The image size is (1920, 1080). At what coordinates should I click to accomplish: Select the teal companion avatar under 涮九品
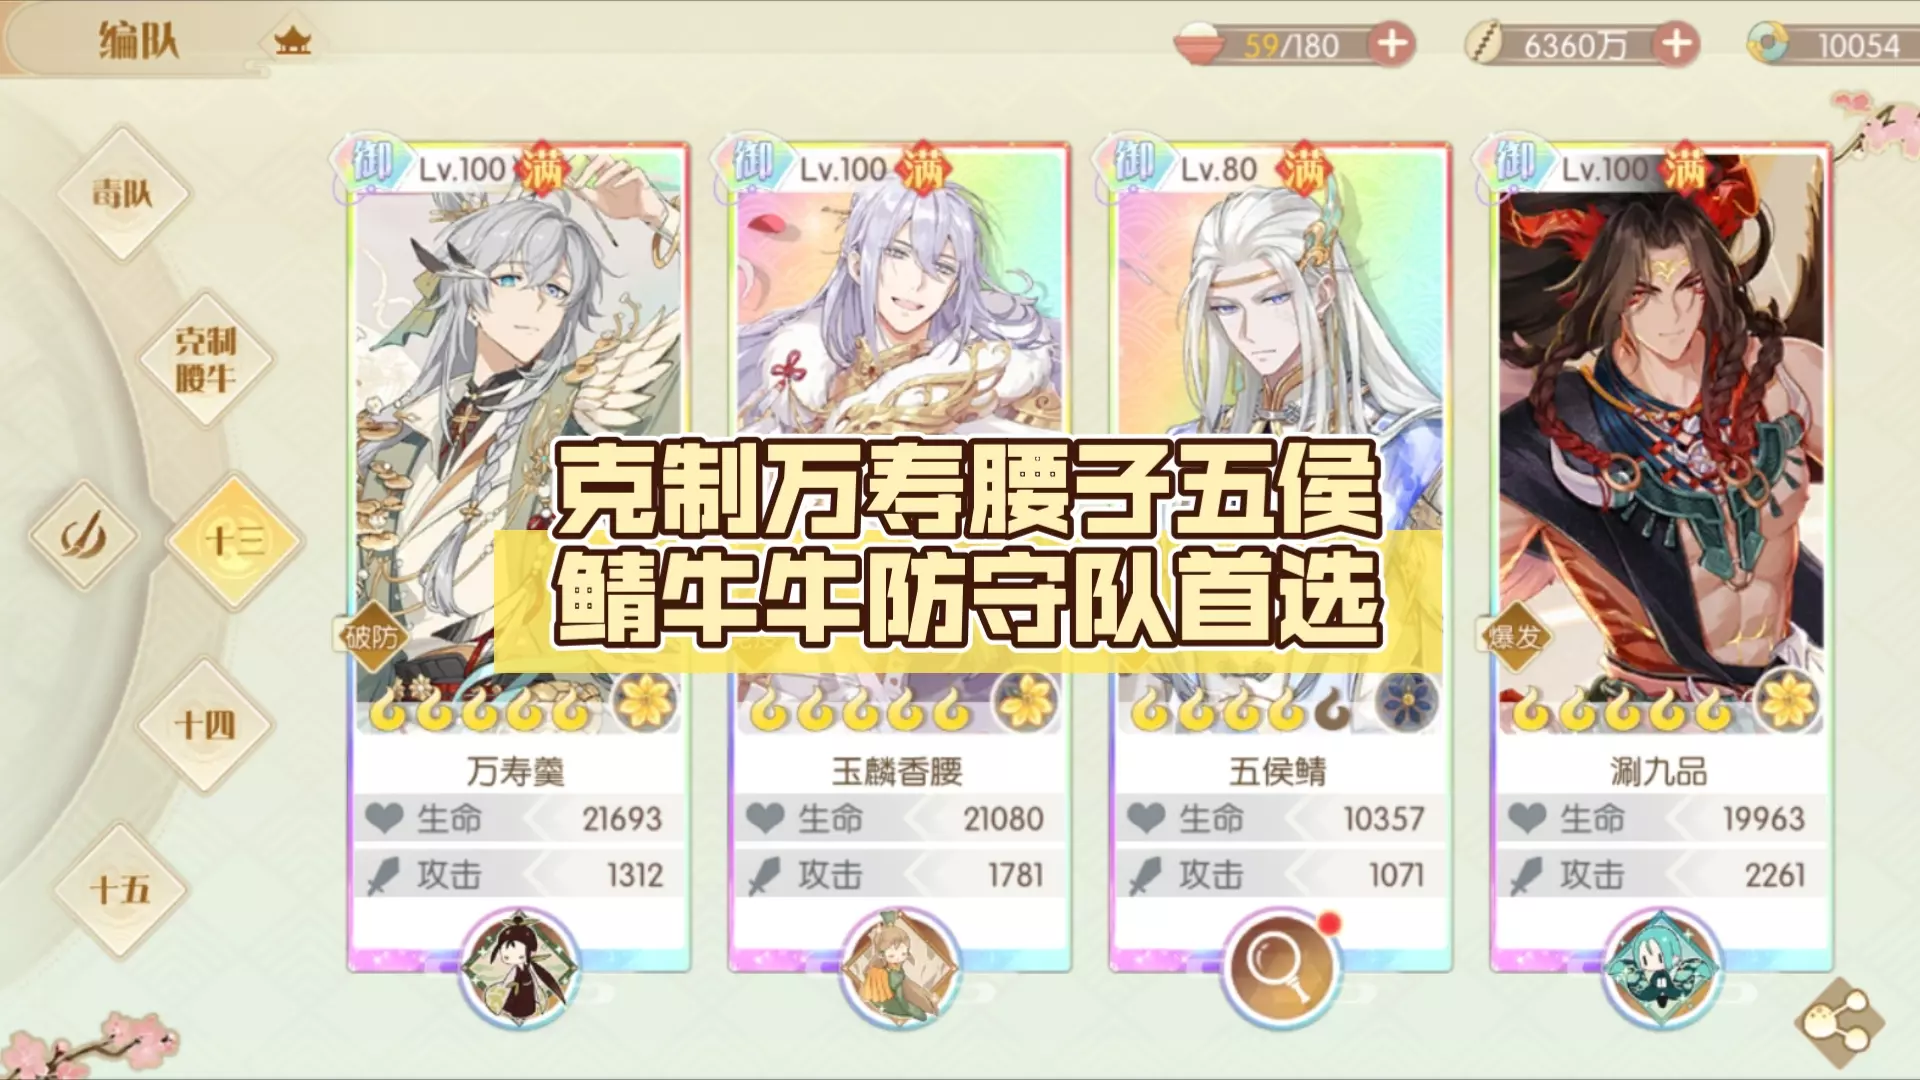[x=1661, y=967]
